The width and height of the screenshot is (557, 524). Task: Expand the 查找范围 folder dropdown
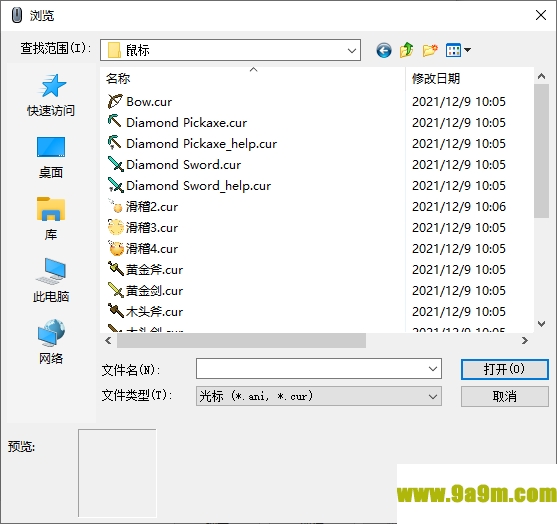click(x=352, y=50)
